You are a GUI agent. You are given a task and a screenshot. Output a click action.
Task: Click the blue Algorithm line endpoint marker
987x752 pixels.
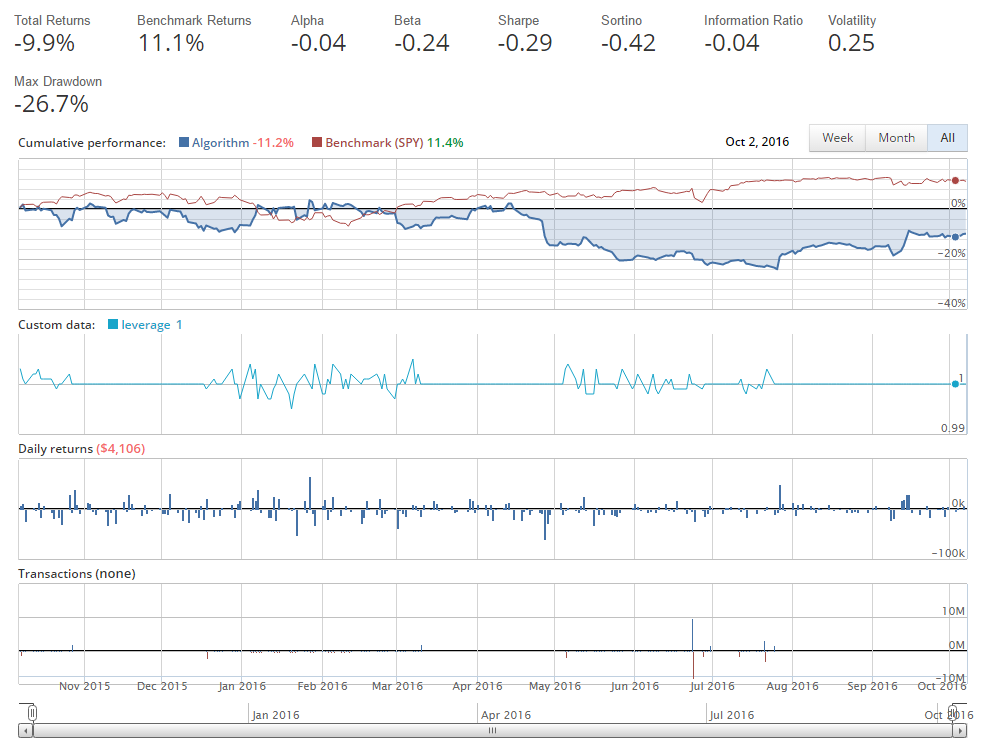[x=956, y=236]
